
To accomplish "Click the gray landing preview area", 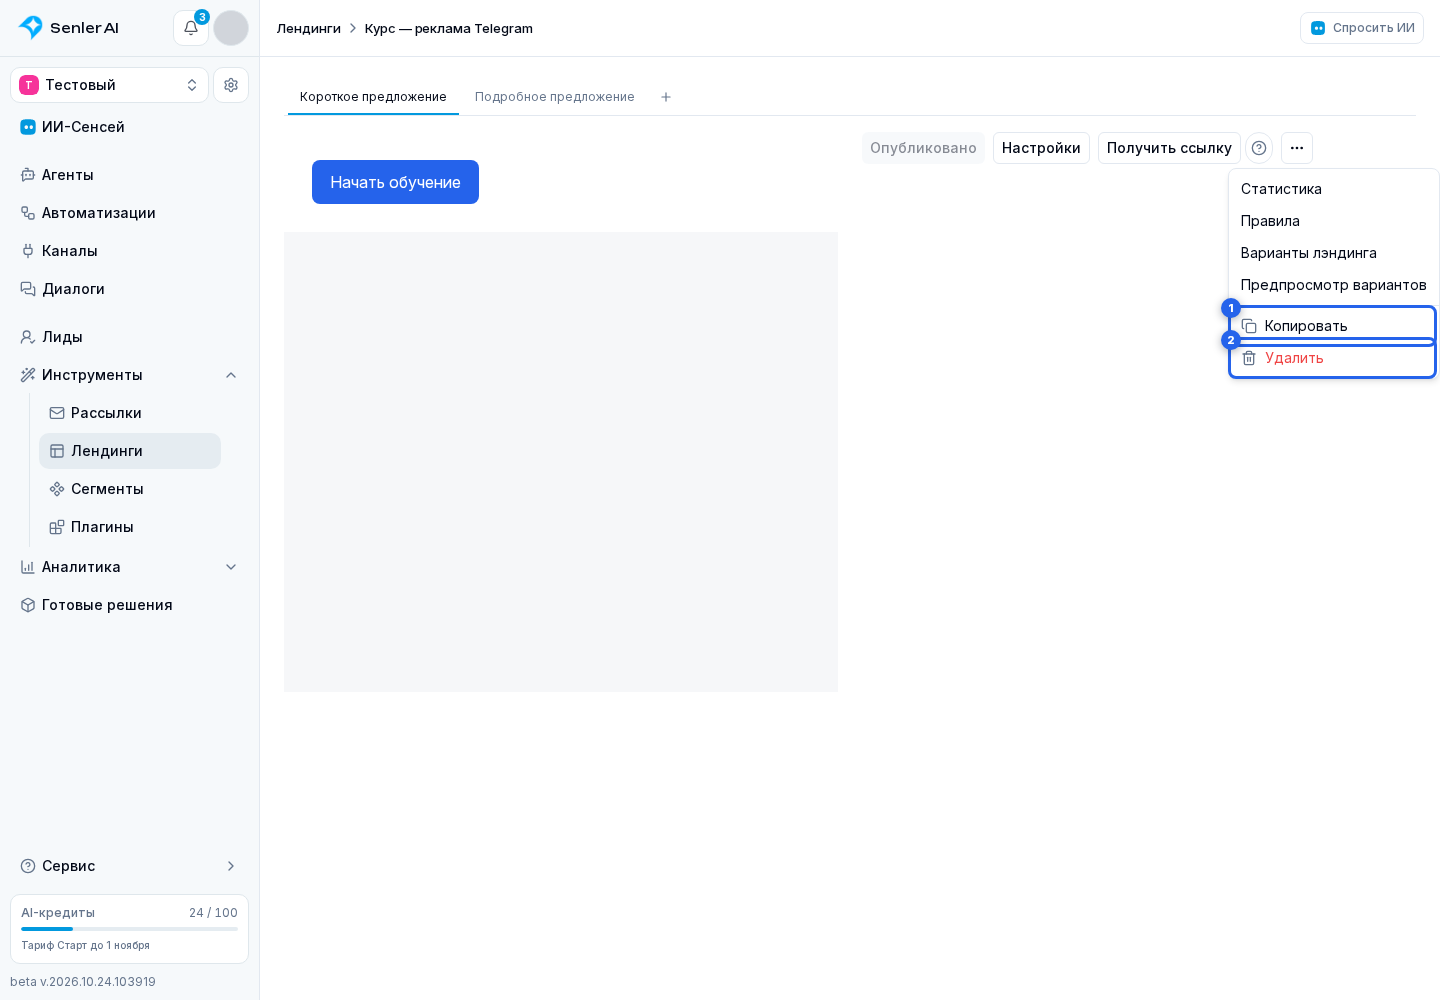I will (x=561, y=462).
